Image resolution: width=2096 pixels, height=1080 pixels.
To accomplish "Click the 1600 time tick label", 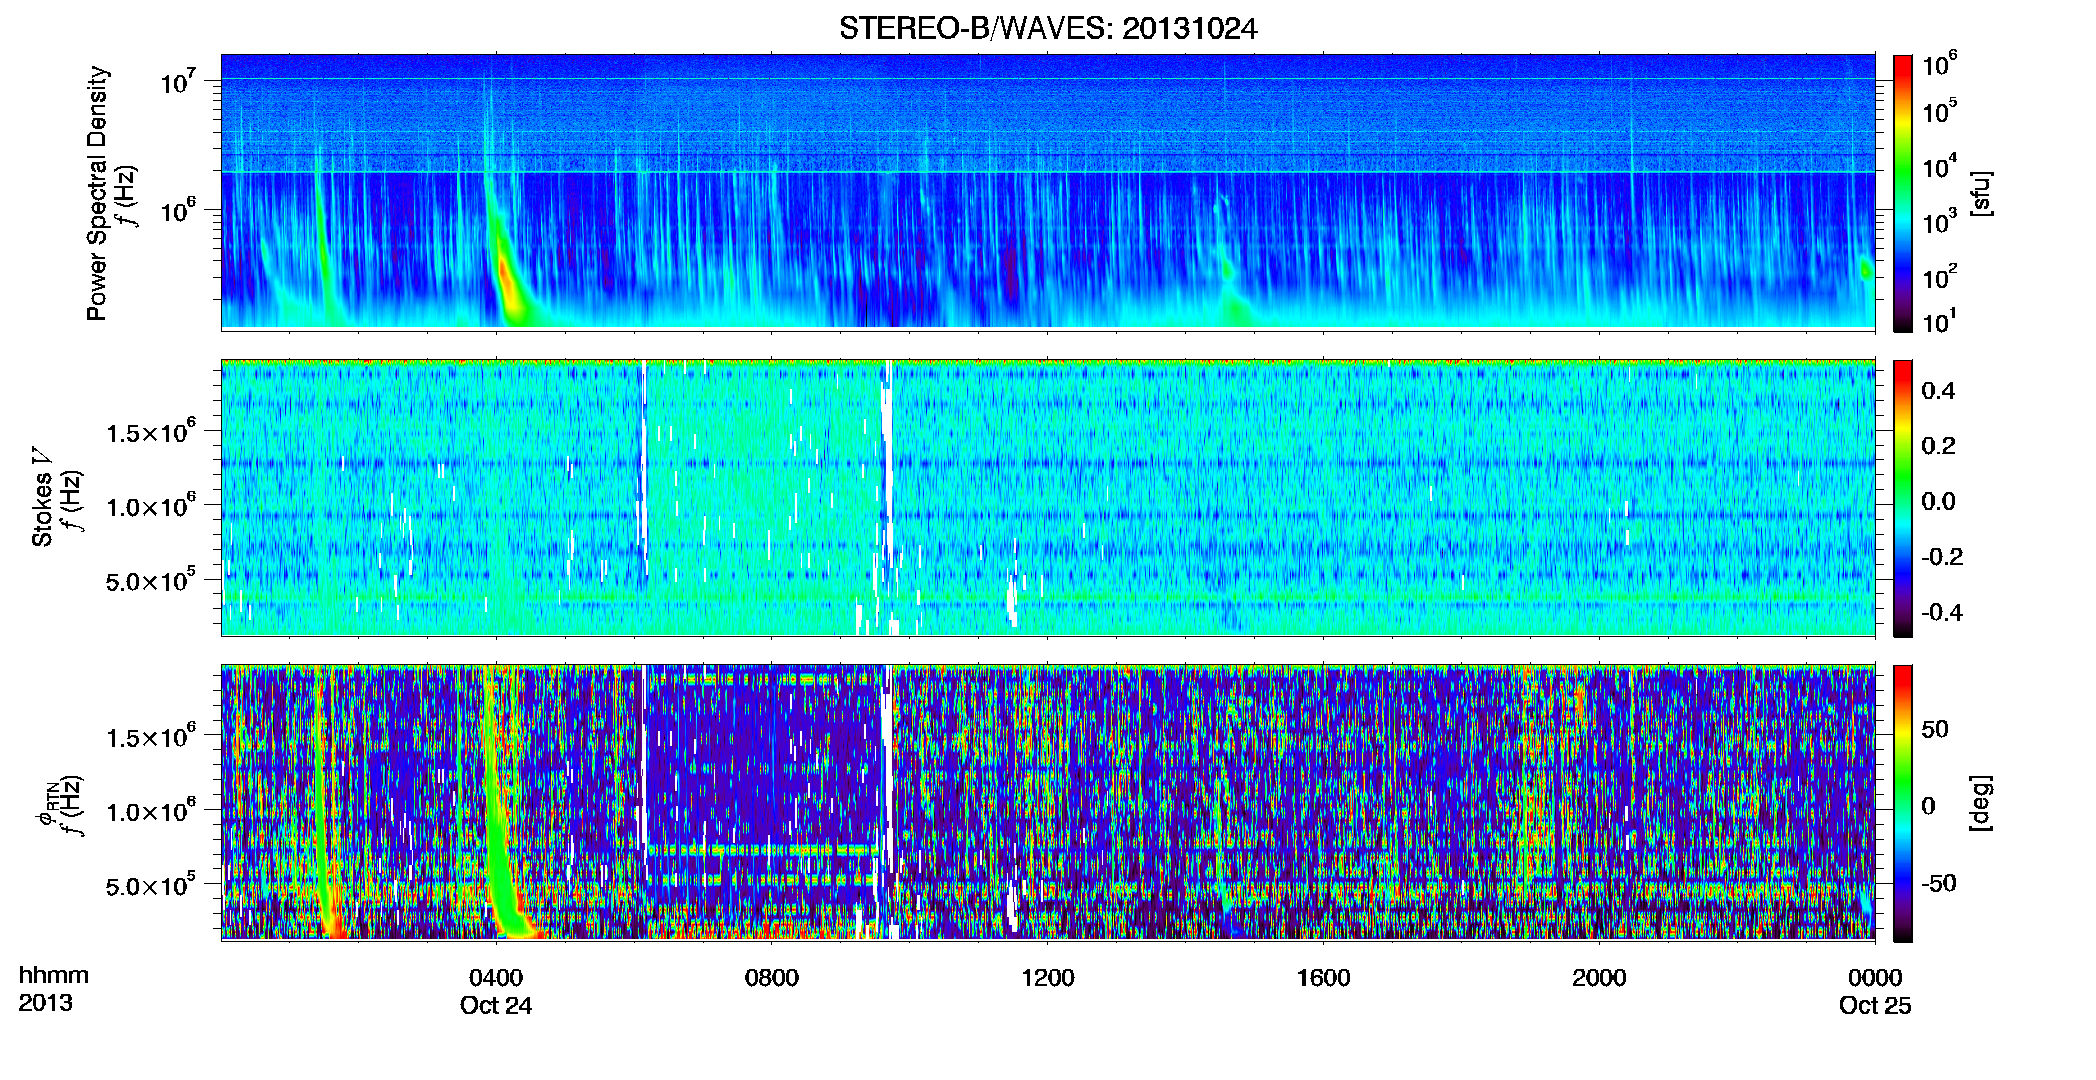I will coord(1323,977).
